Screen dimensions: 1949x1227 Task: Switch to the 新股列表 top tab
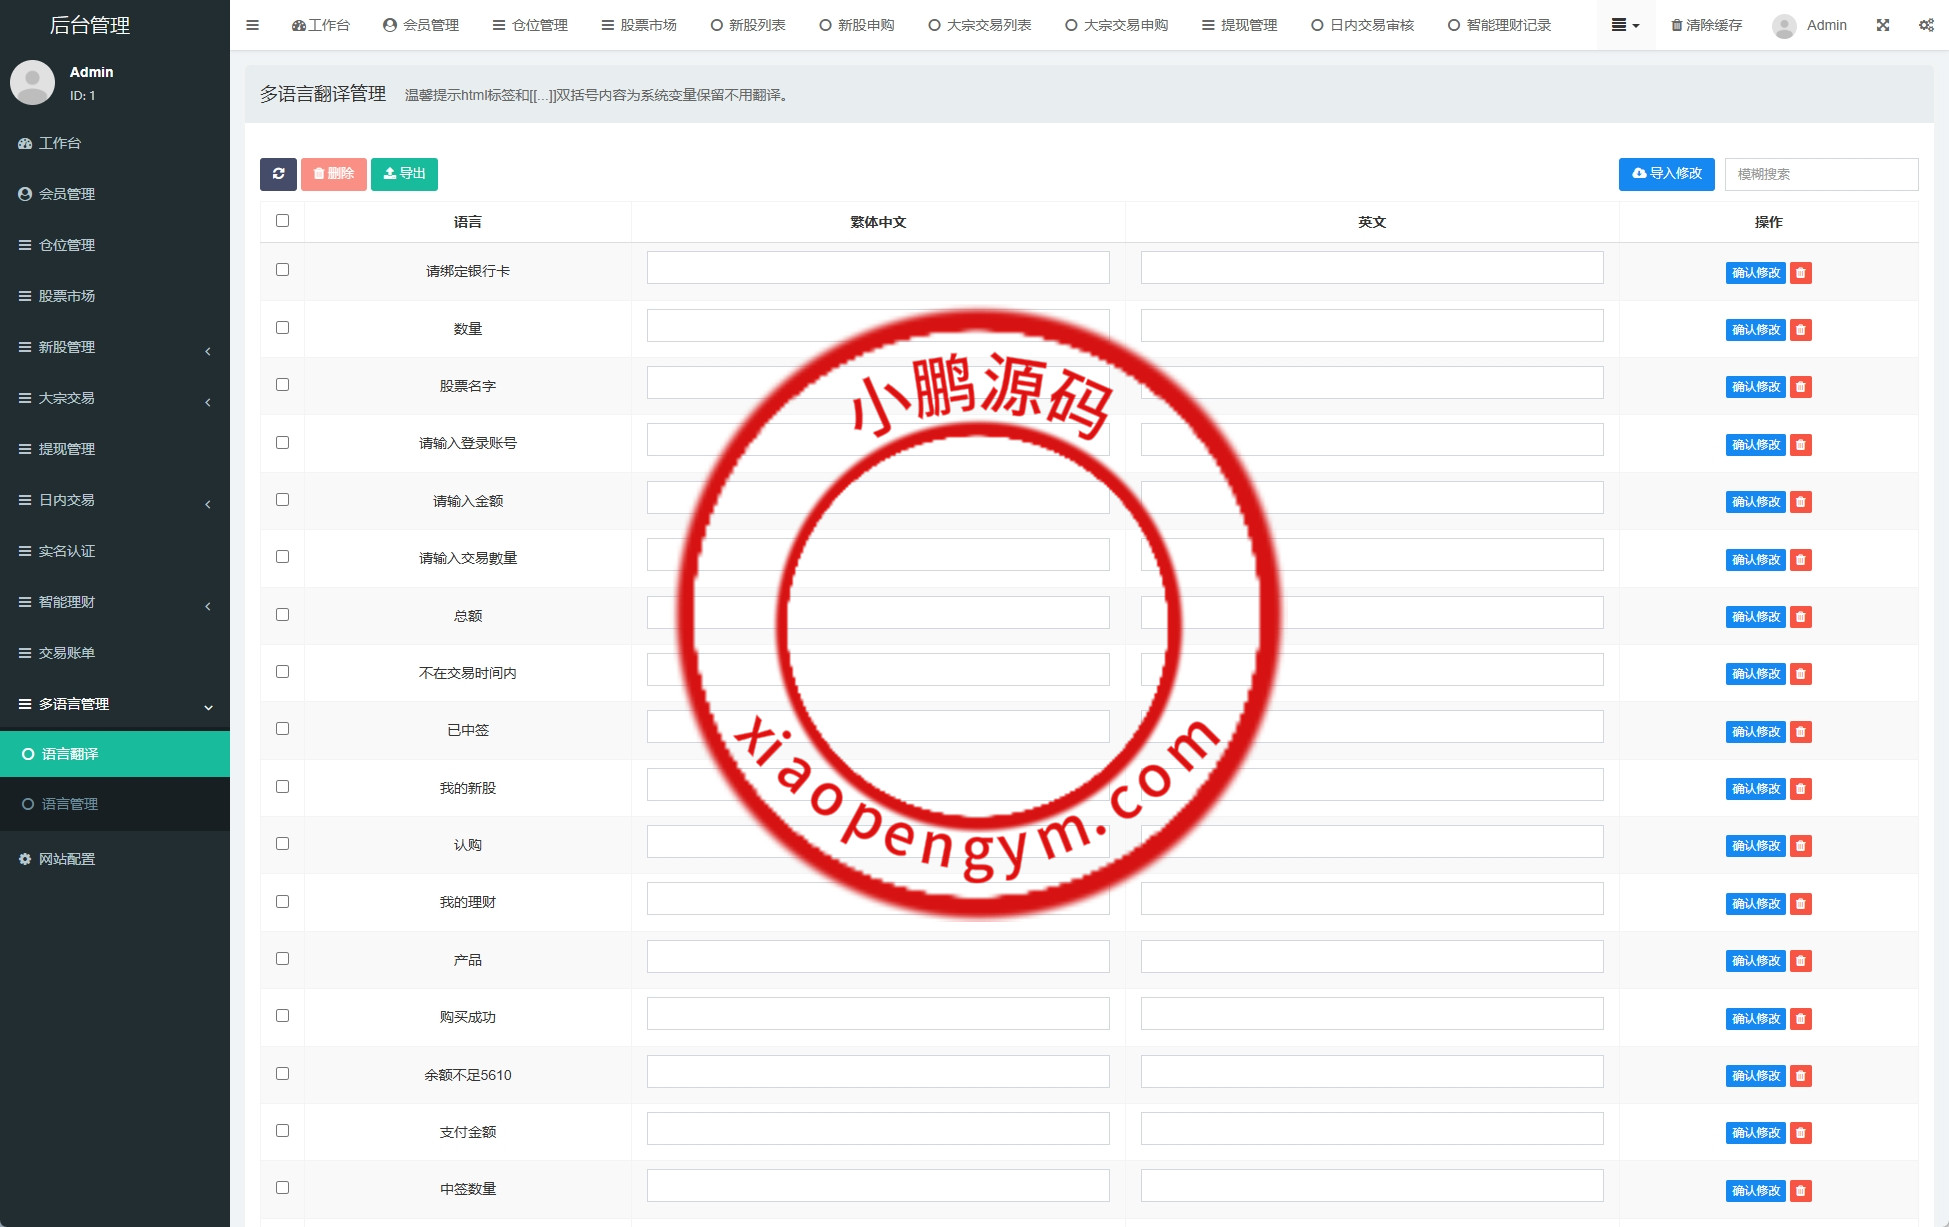[748, 25]
